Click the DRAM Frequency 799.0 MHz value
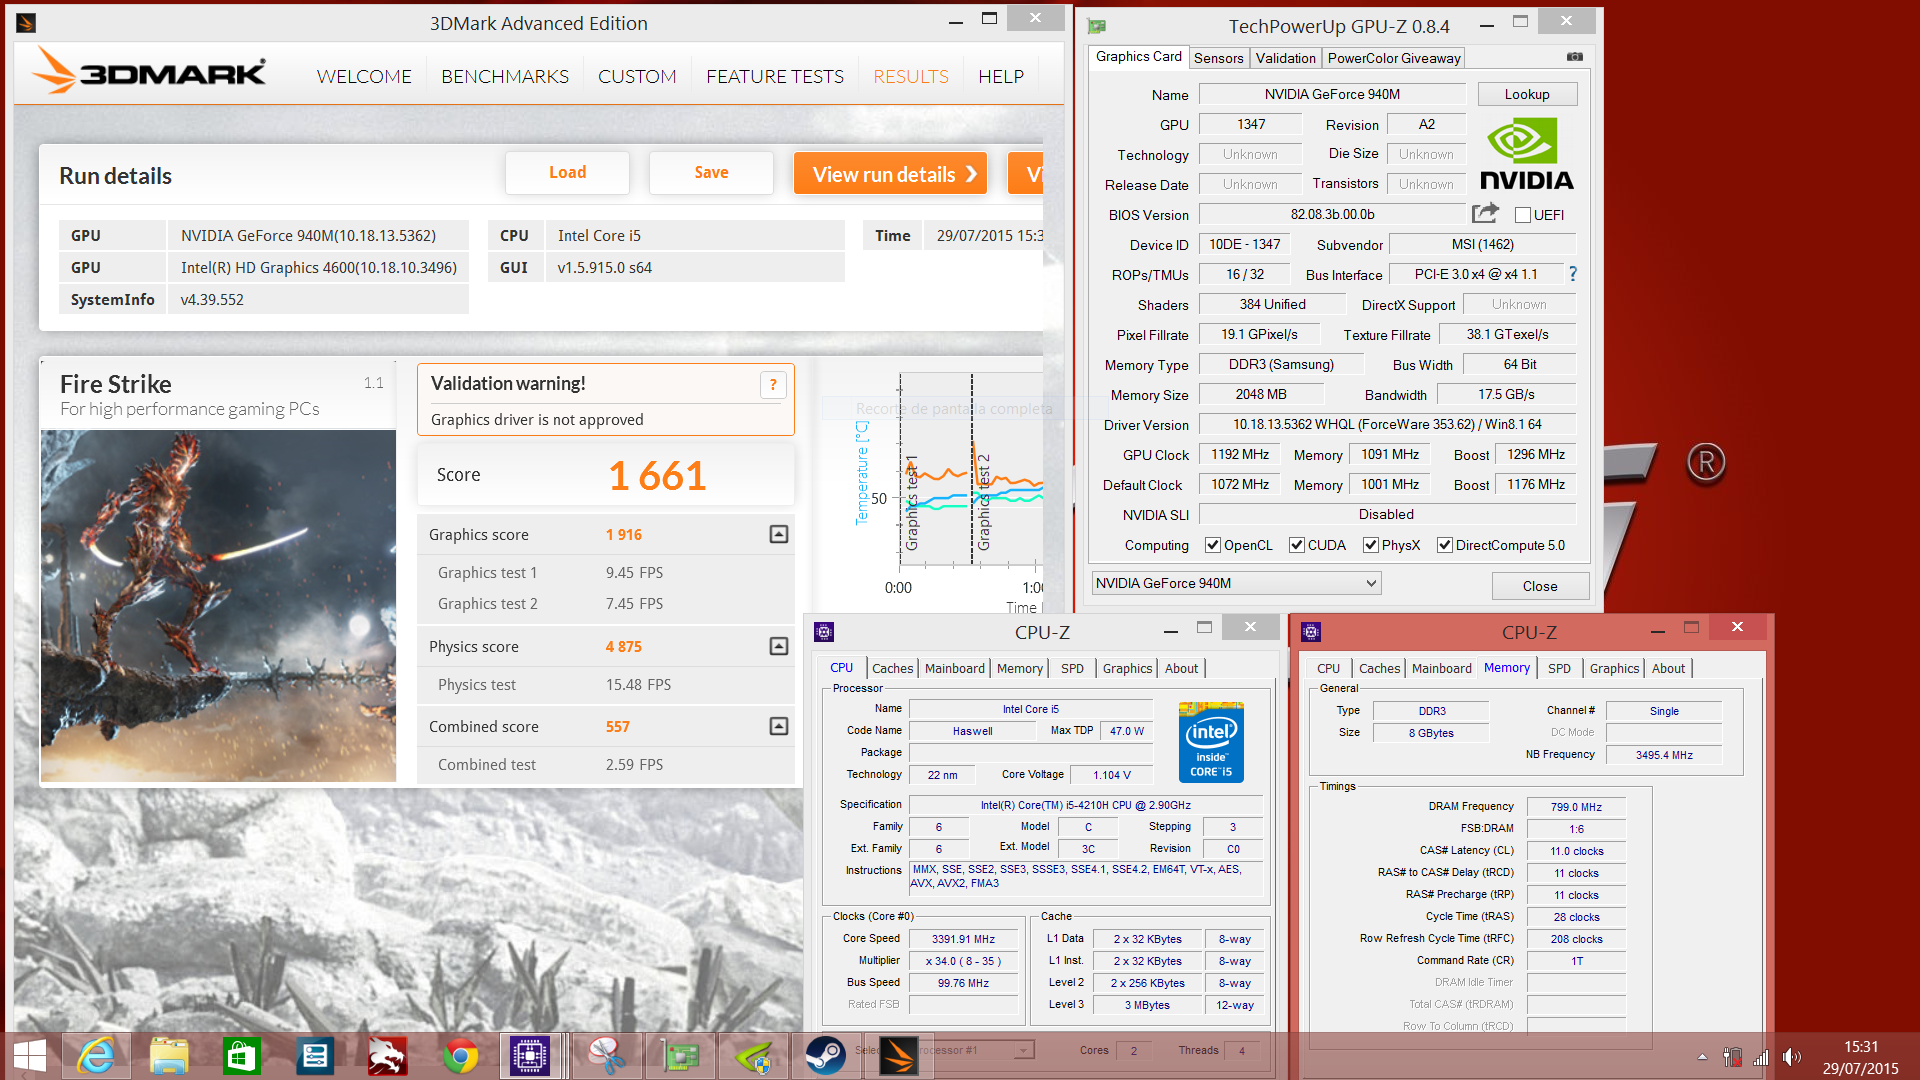This screenshot has width=1920, height=1080. (1576, 807)
